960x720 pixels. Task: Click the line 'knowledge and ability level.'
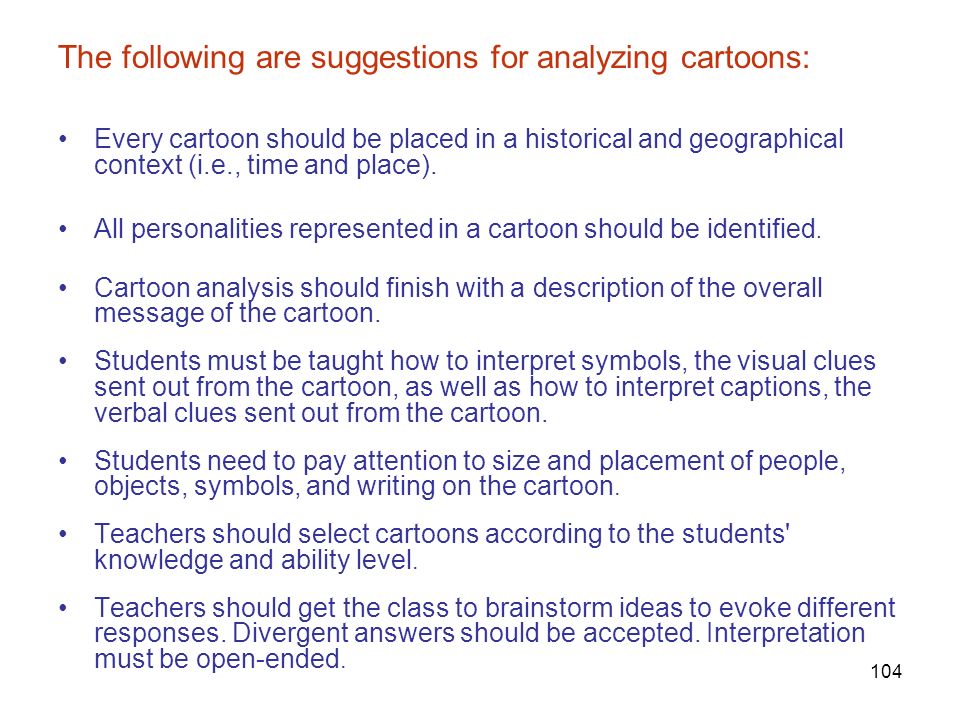255,560
